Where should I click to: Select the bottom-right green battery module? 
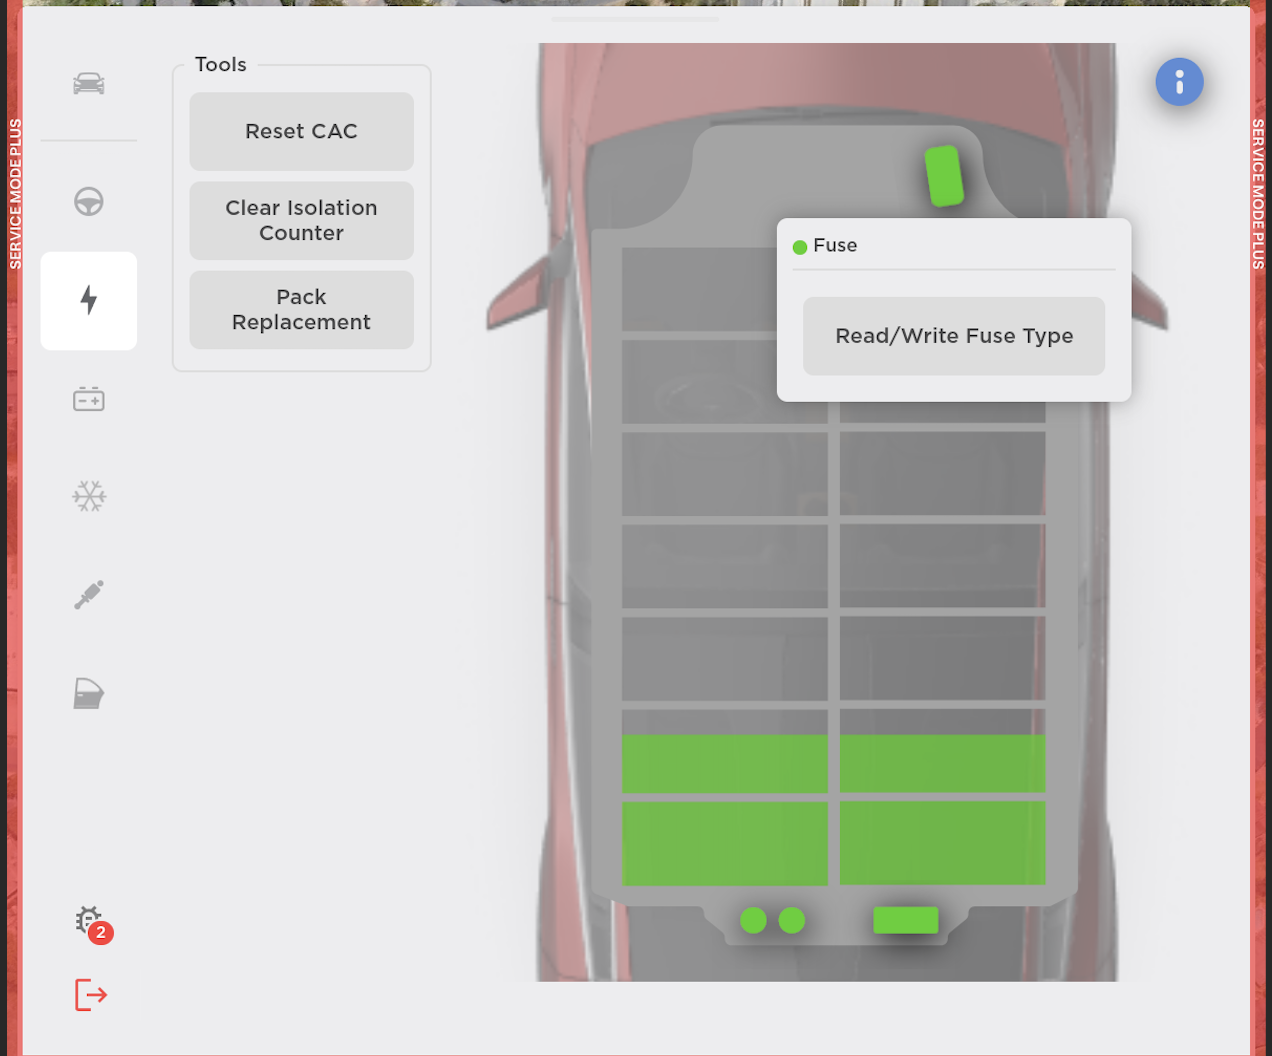pos(942,842)
